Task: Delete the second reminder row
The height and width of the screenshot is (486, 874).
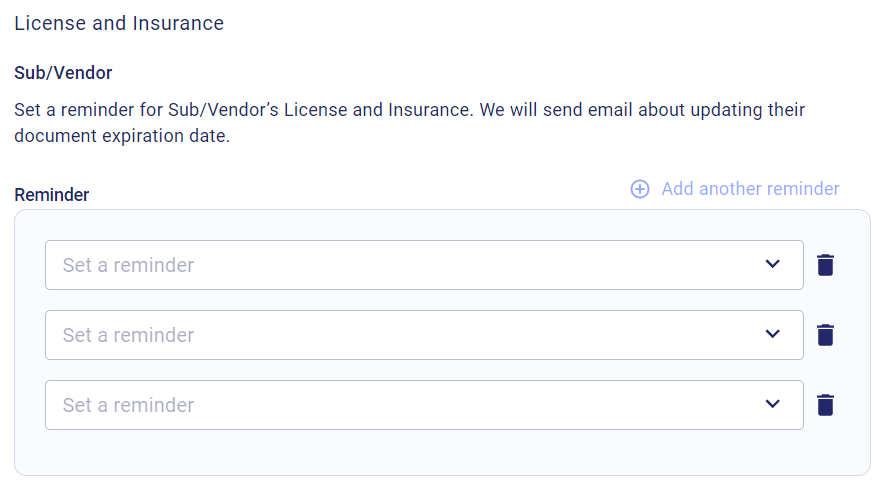Action: point(825,335)
